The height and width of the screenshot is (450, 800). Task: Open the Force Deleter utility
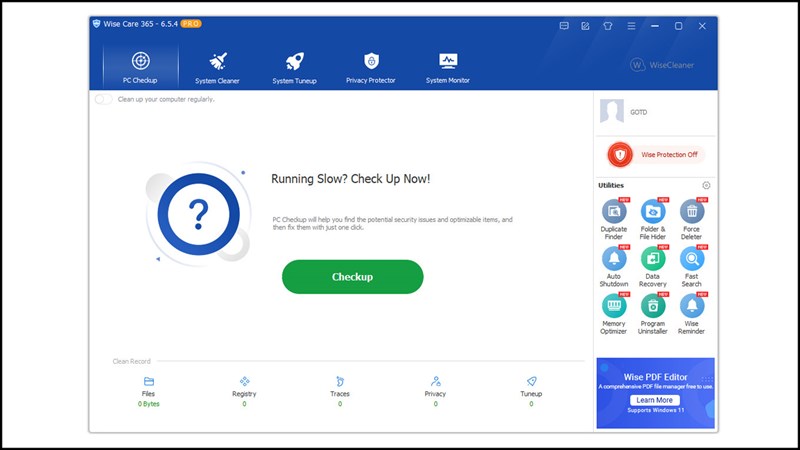coord(692,219)
